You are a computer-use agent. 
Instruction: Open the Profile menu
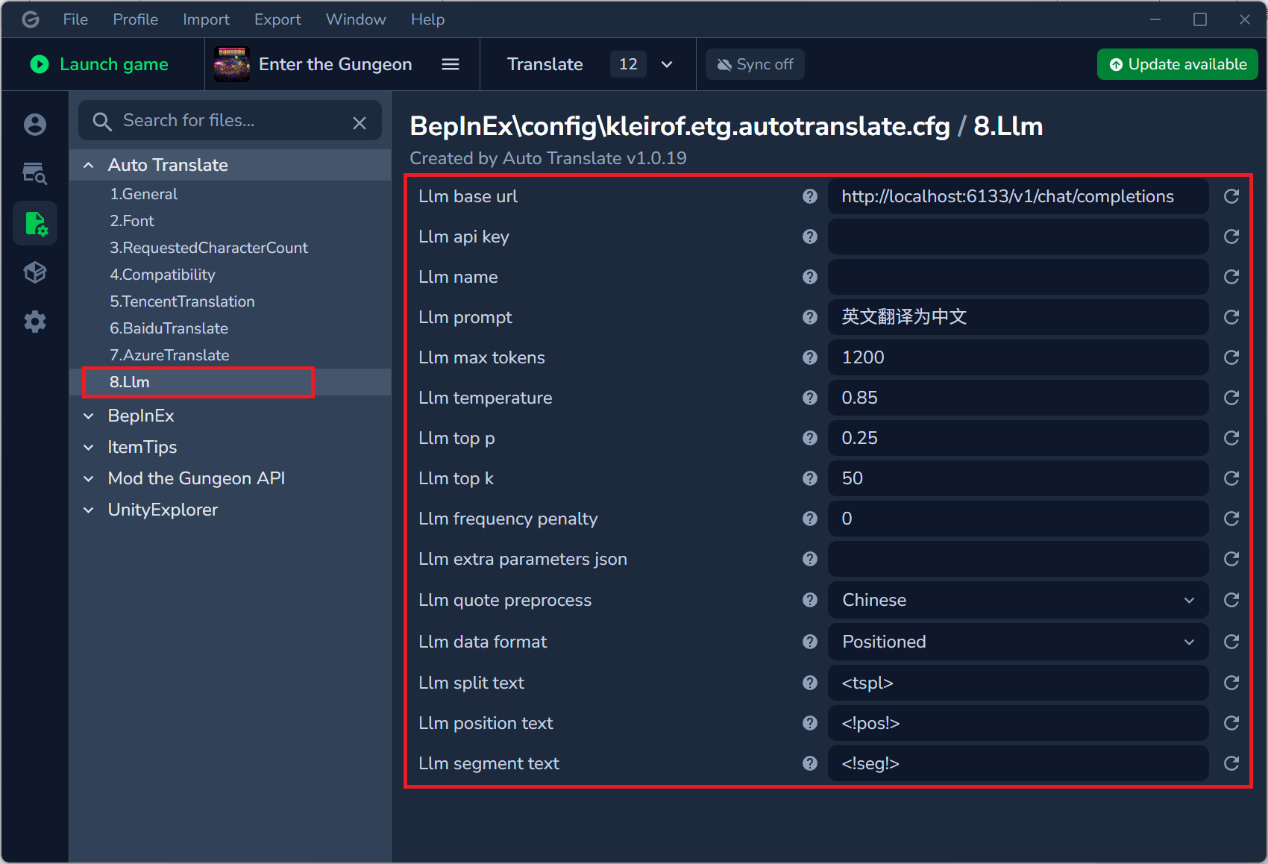[x=135, y=19]
